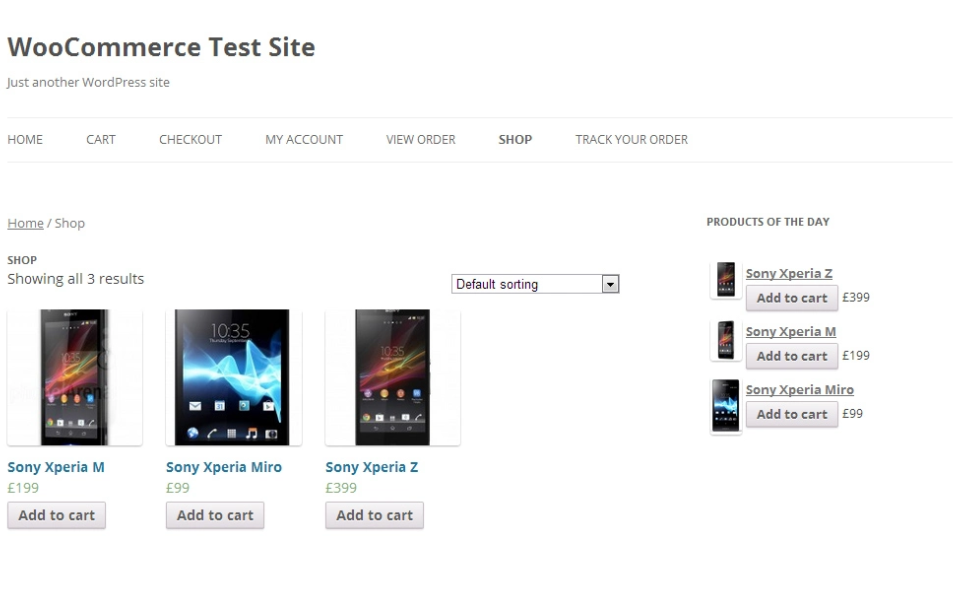Select the Sony Xperia M product thumbnail

point(74,377)
